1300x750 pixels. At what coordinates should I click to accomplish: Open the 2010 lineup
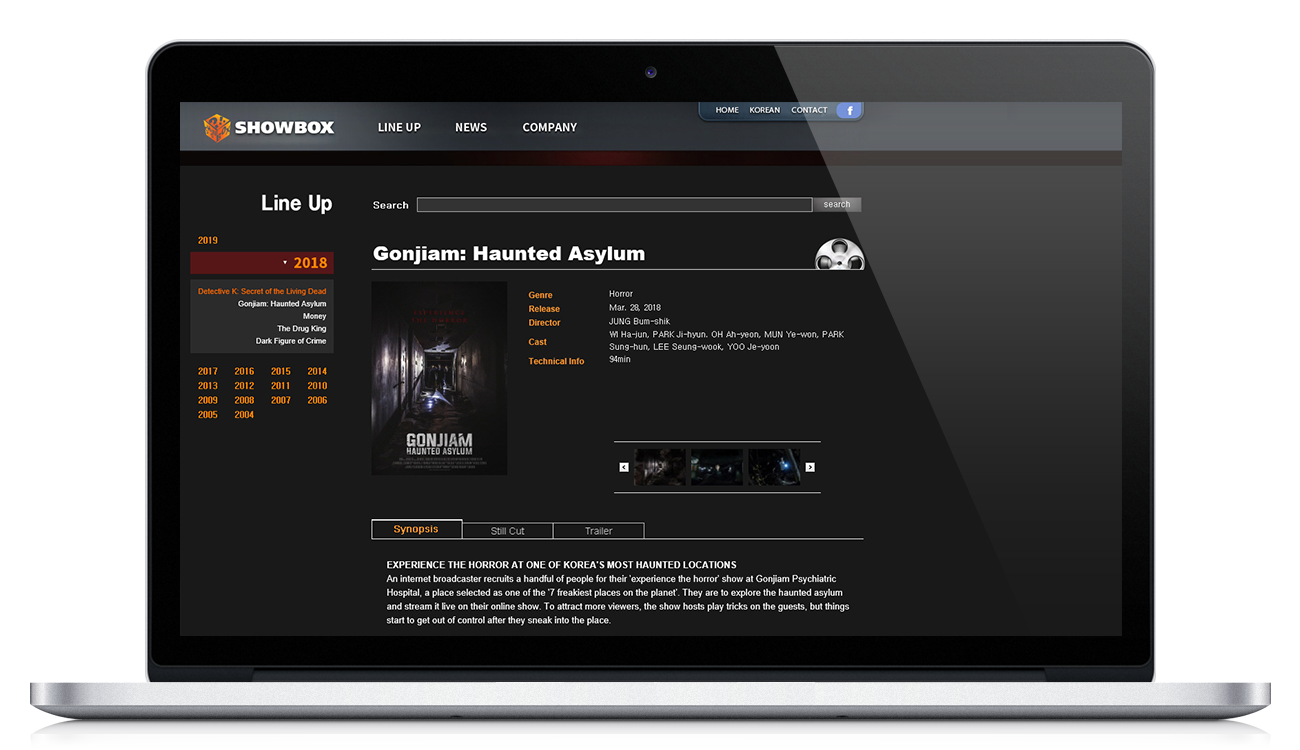pyautogui.click(x=317, y=386)
